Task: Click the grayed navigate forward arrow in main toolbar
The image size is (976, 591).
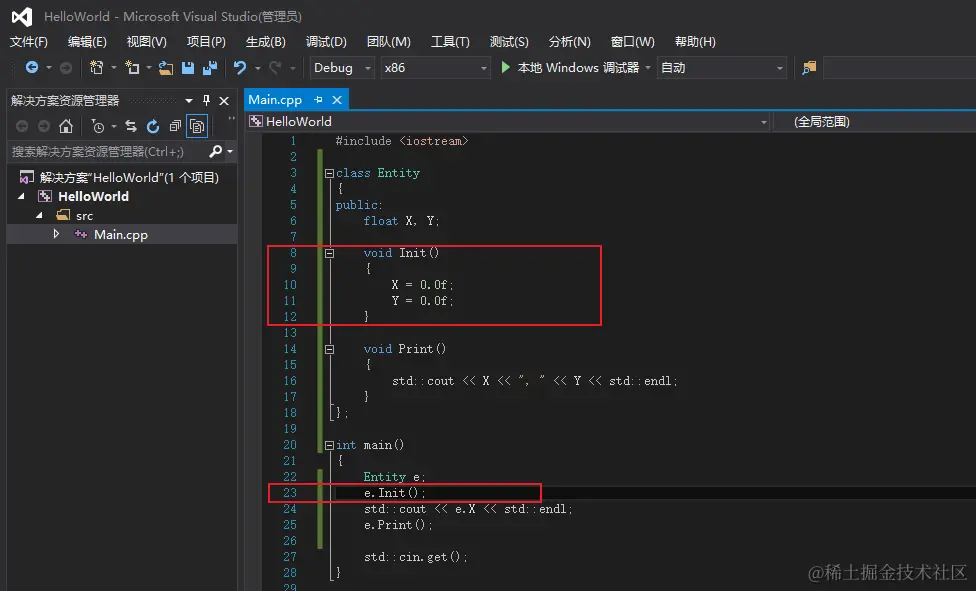Action: tap(65, 68)
